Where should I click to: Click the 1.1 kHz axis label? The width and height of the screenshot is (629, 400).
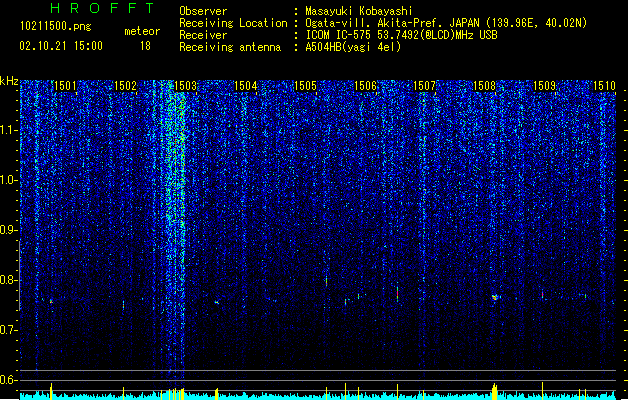[x=8, y=130]
